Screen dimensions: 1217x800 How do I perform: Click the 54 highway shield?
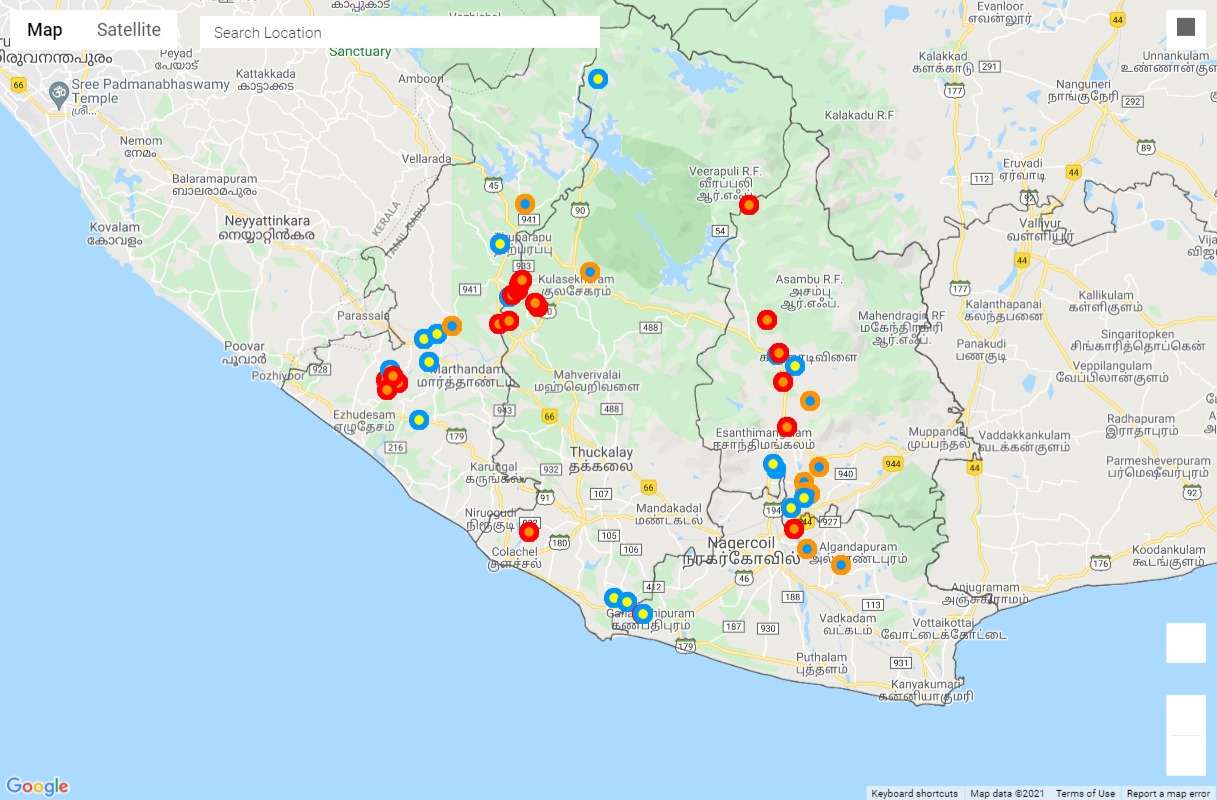click(720, 230)
